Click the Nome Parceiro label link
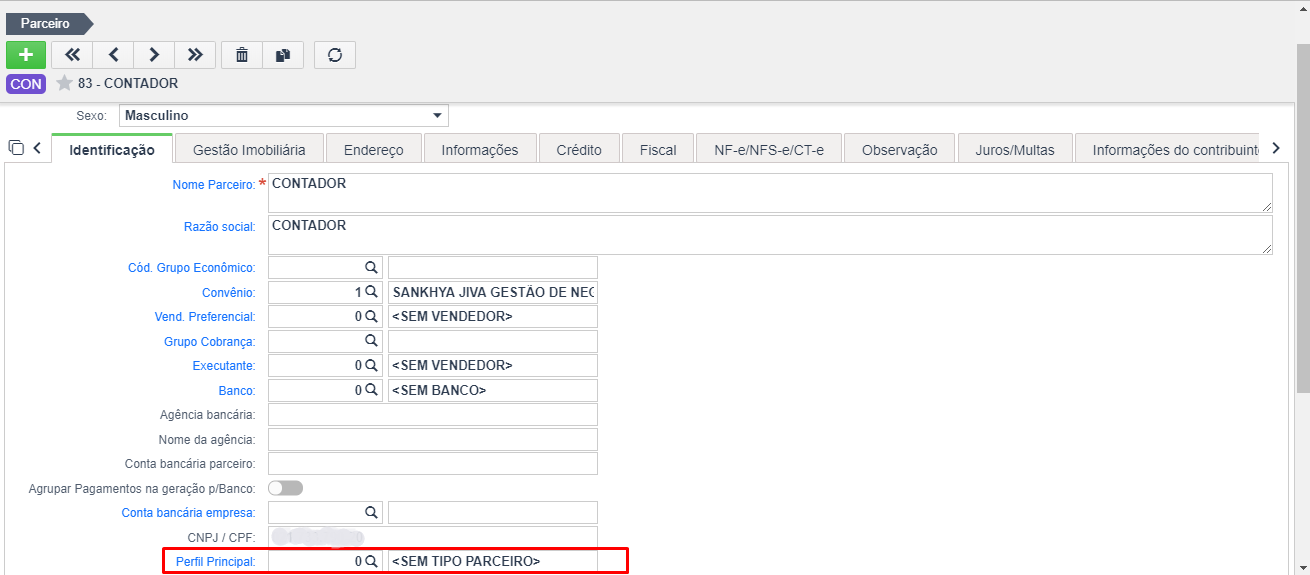Screen dimensions: 1310x575 tap(214, 185)
